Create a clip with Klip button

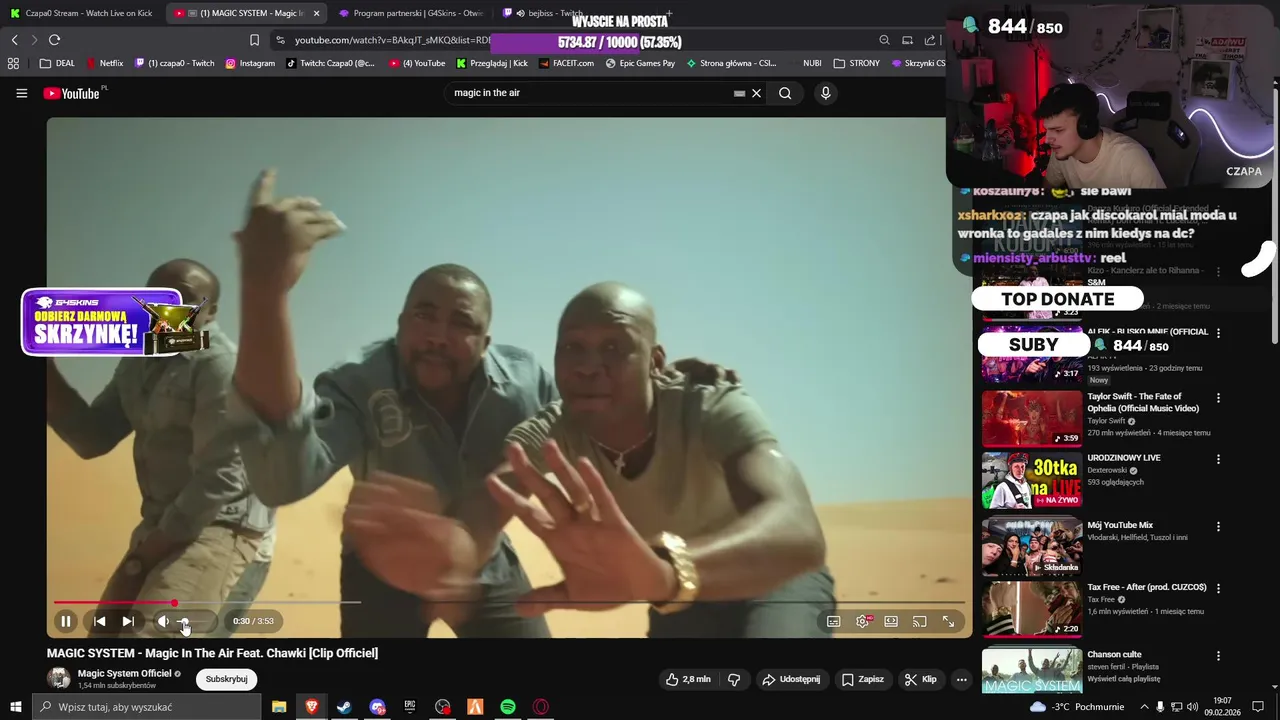[x=921, y=679]
